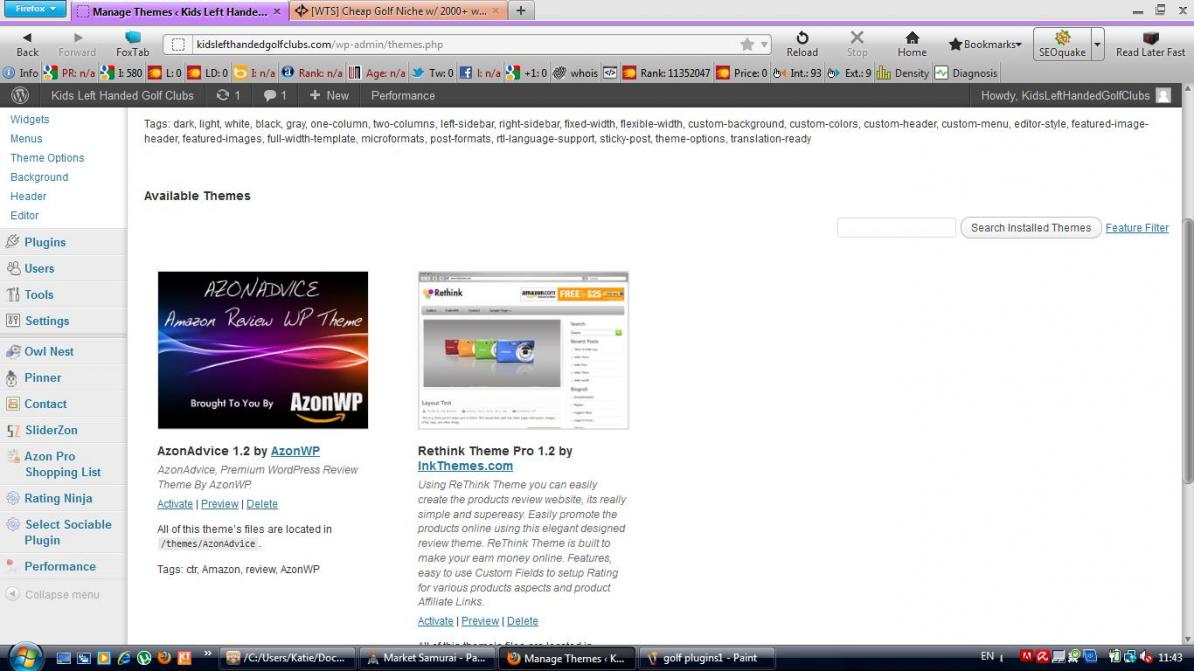Click the Howdy user avatar
The height and width of the screenshot is (671, 1194).
(1163, 96)
